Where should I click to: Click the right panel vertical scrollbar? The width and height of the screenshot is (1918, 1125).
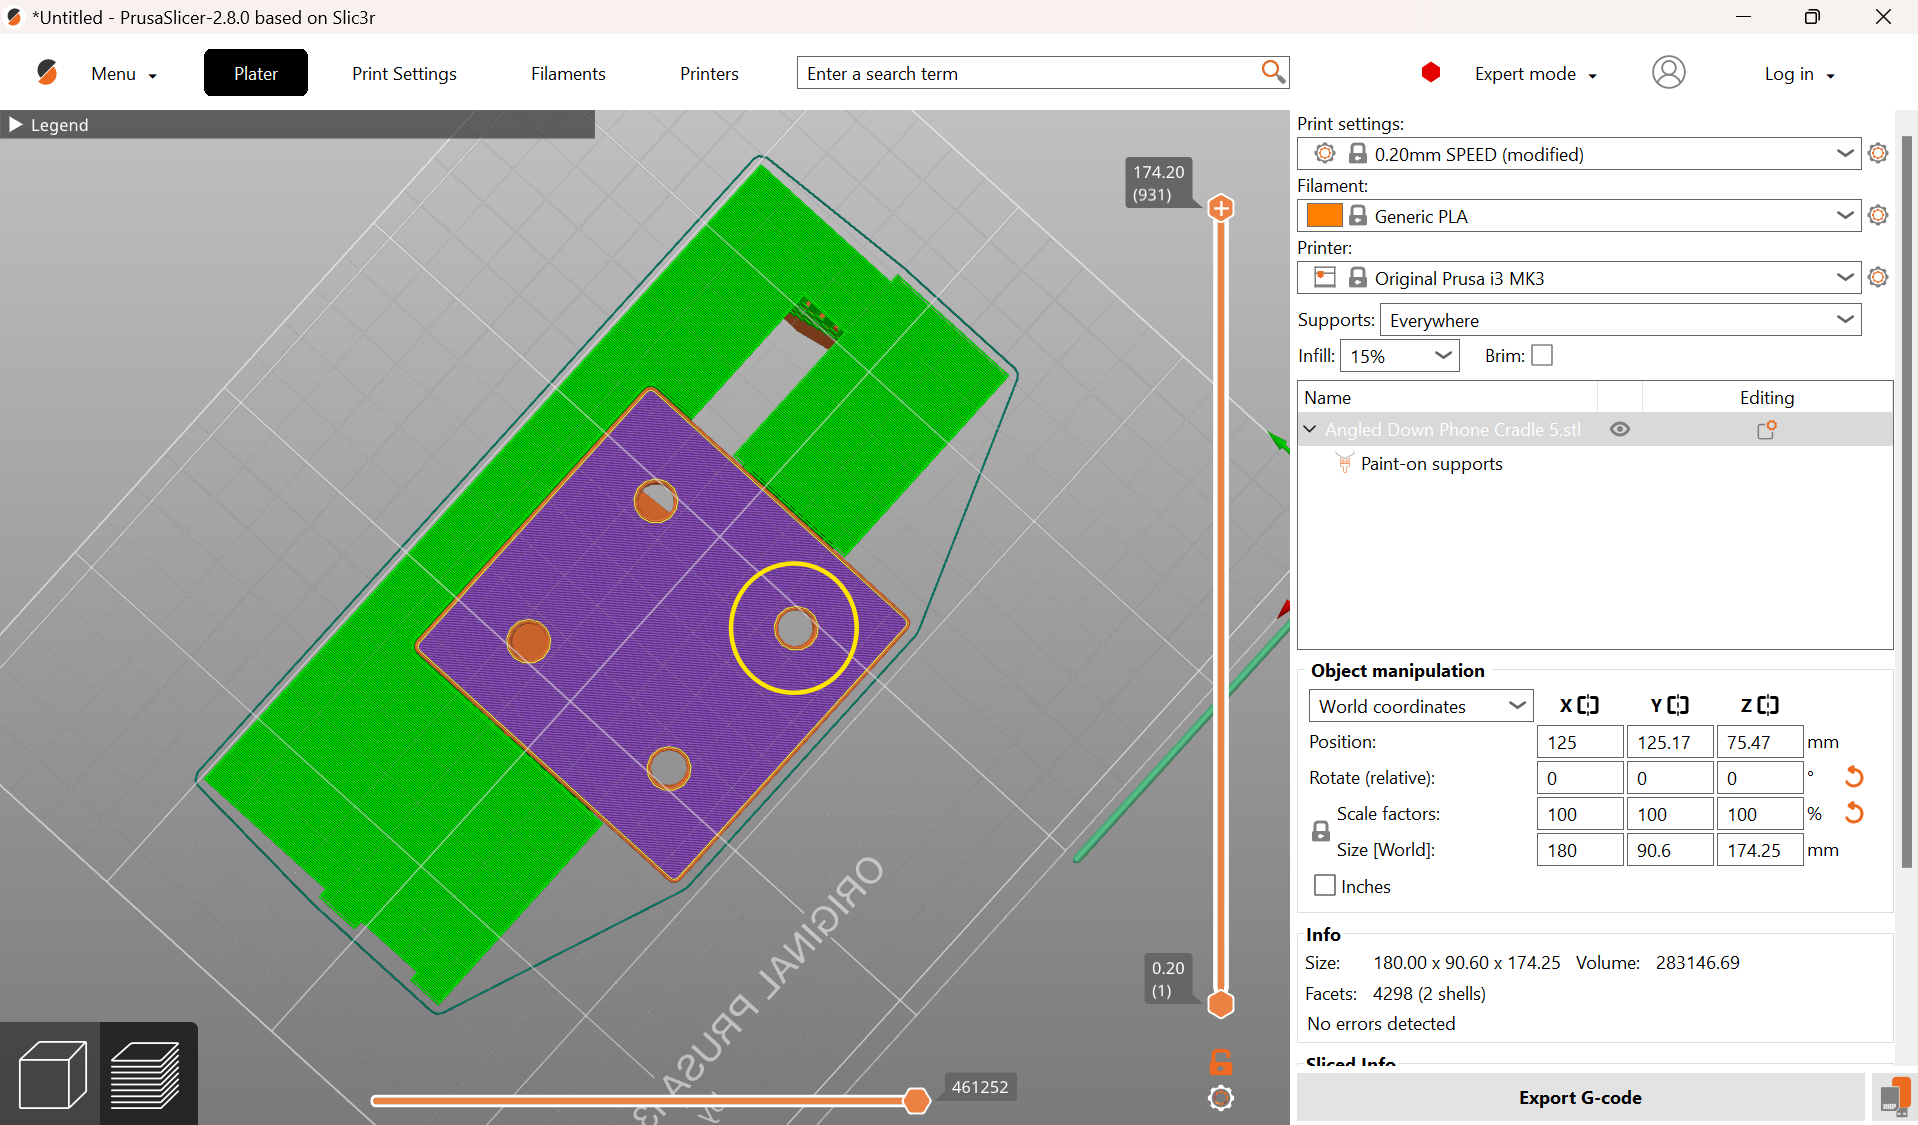1906,500
